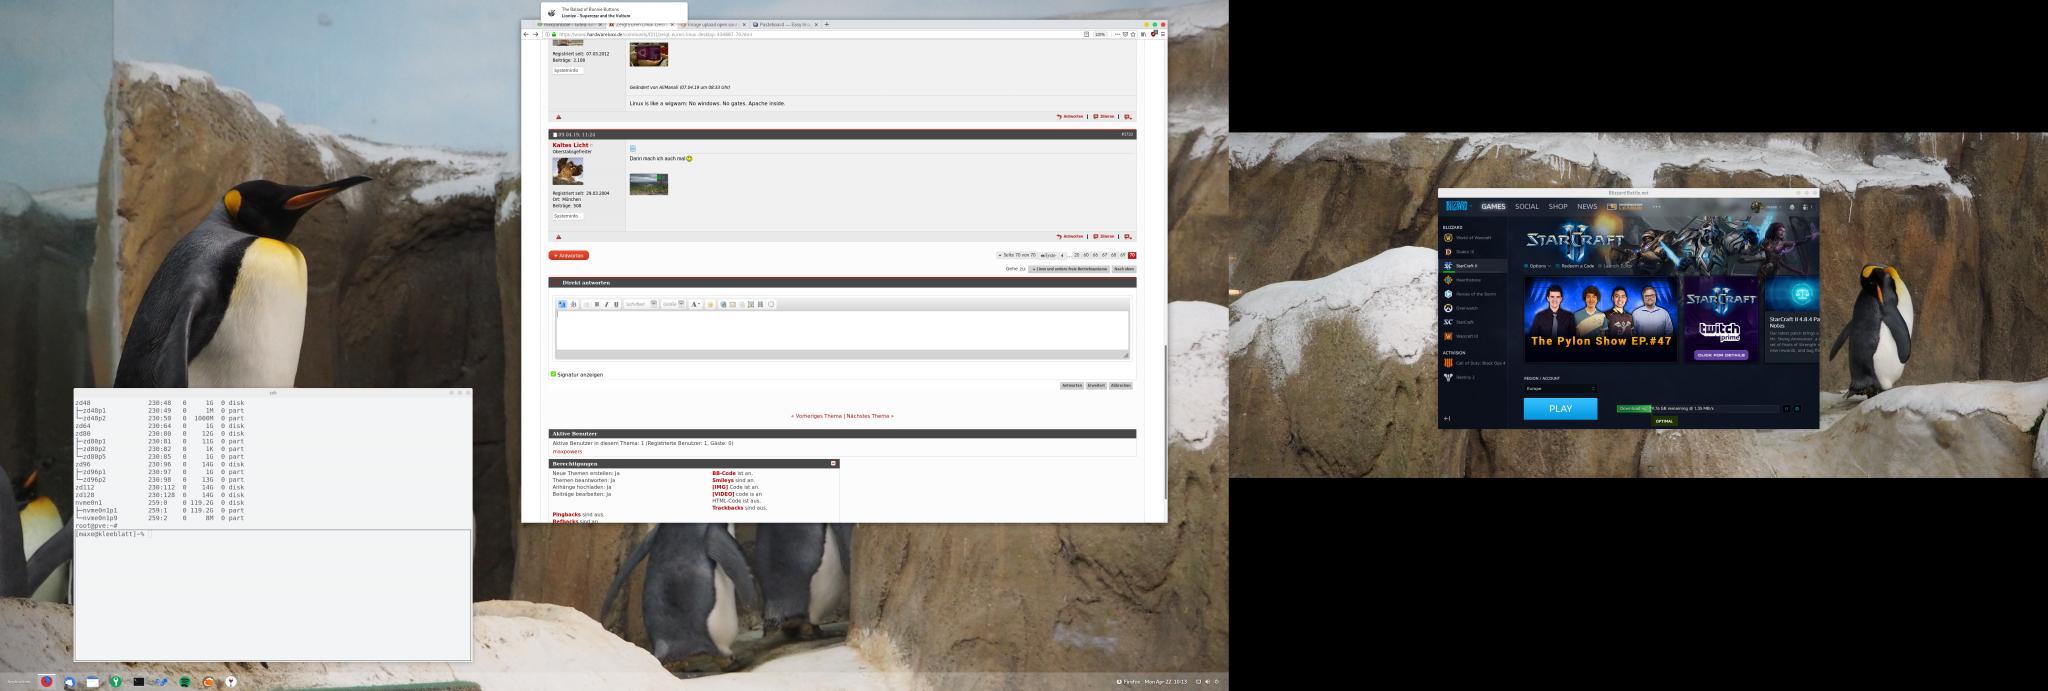
Task: Insert link icon in reply editor
Action: [723, 304]
